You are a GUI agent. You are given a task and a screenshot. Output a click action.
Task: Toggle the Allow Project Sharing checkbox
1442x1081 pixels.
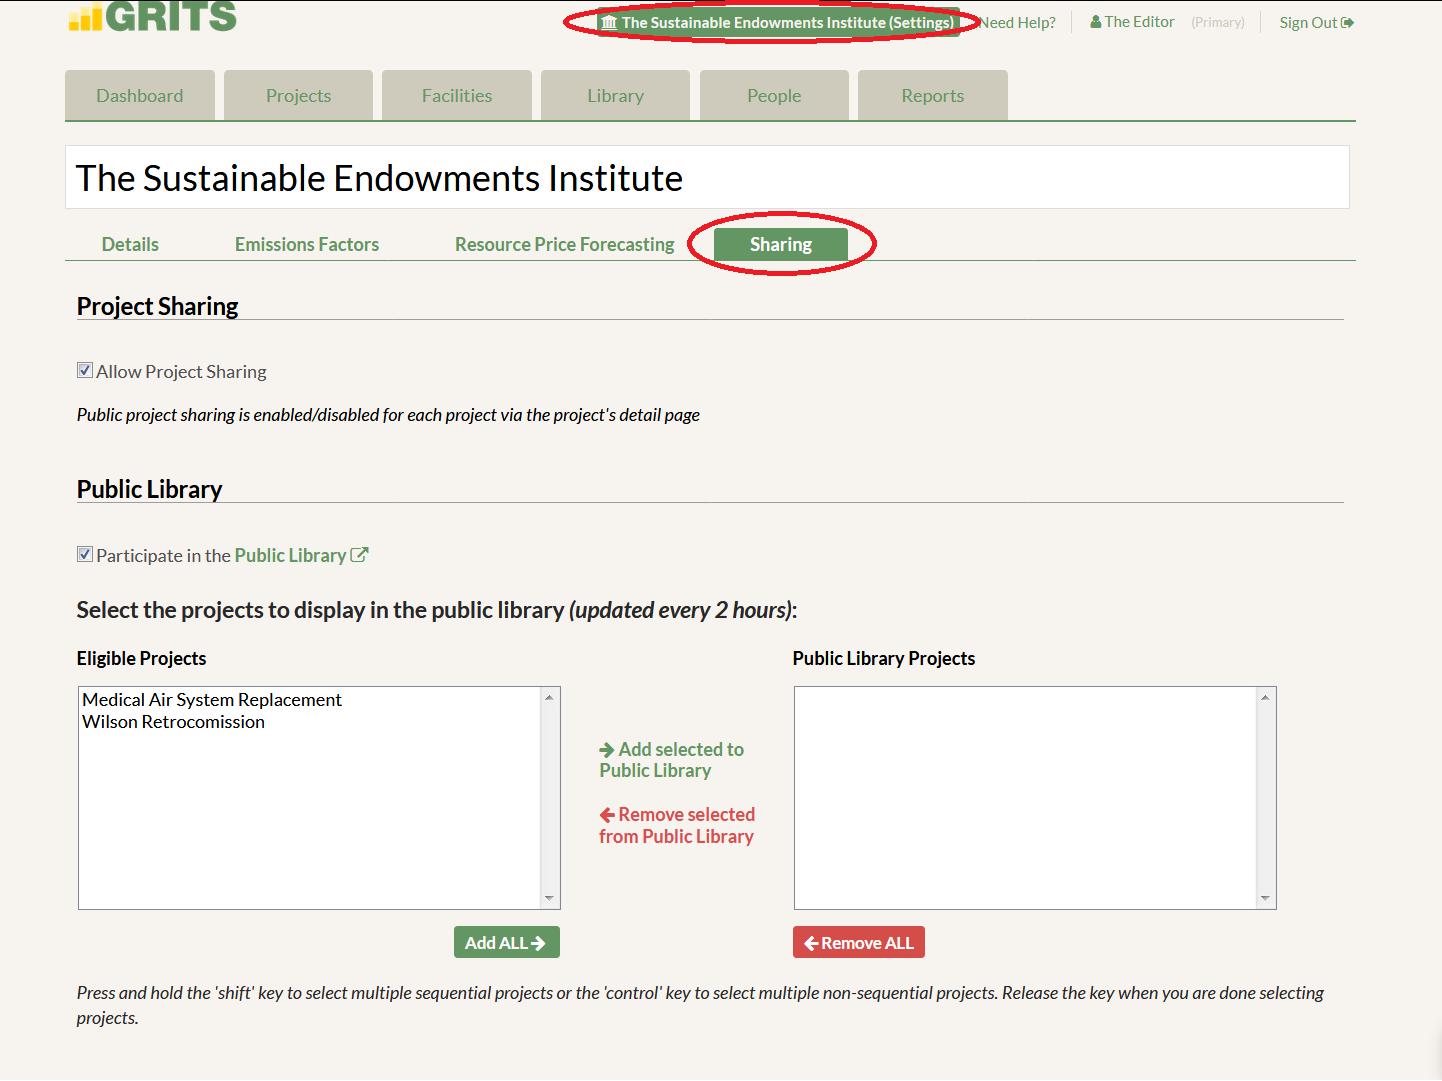point(85,370)
